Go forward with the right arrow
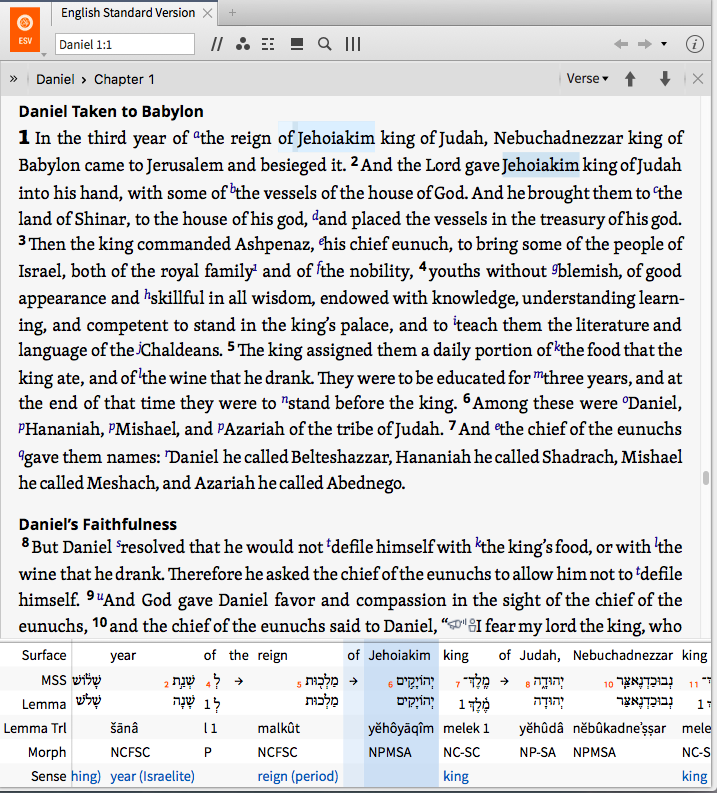The image size is (717, 793). coord(645,45)
